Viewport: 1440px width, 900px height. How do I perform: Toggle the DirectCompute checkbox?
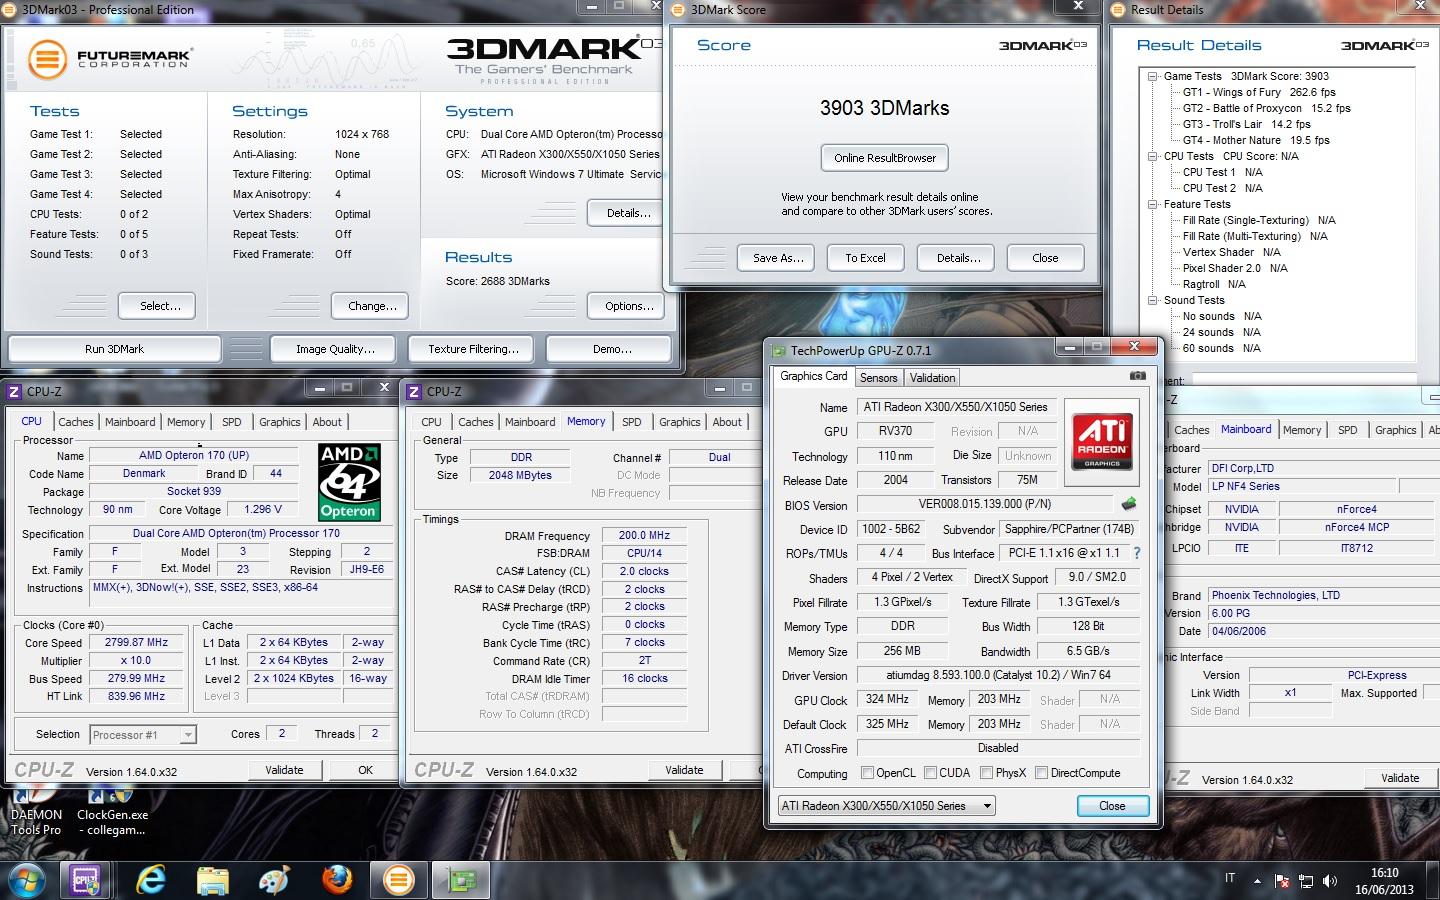point(1041,773)
